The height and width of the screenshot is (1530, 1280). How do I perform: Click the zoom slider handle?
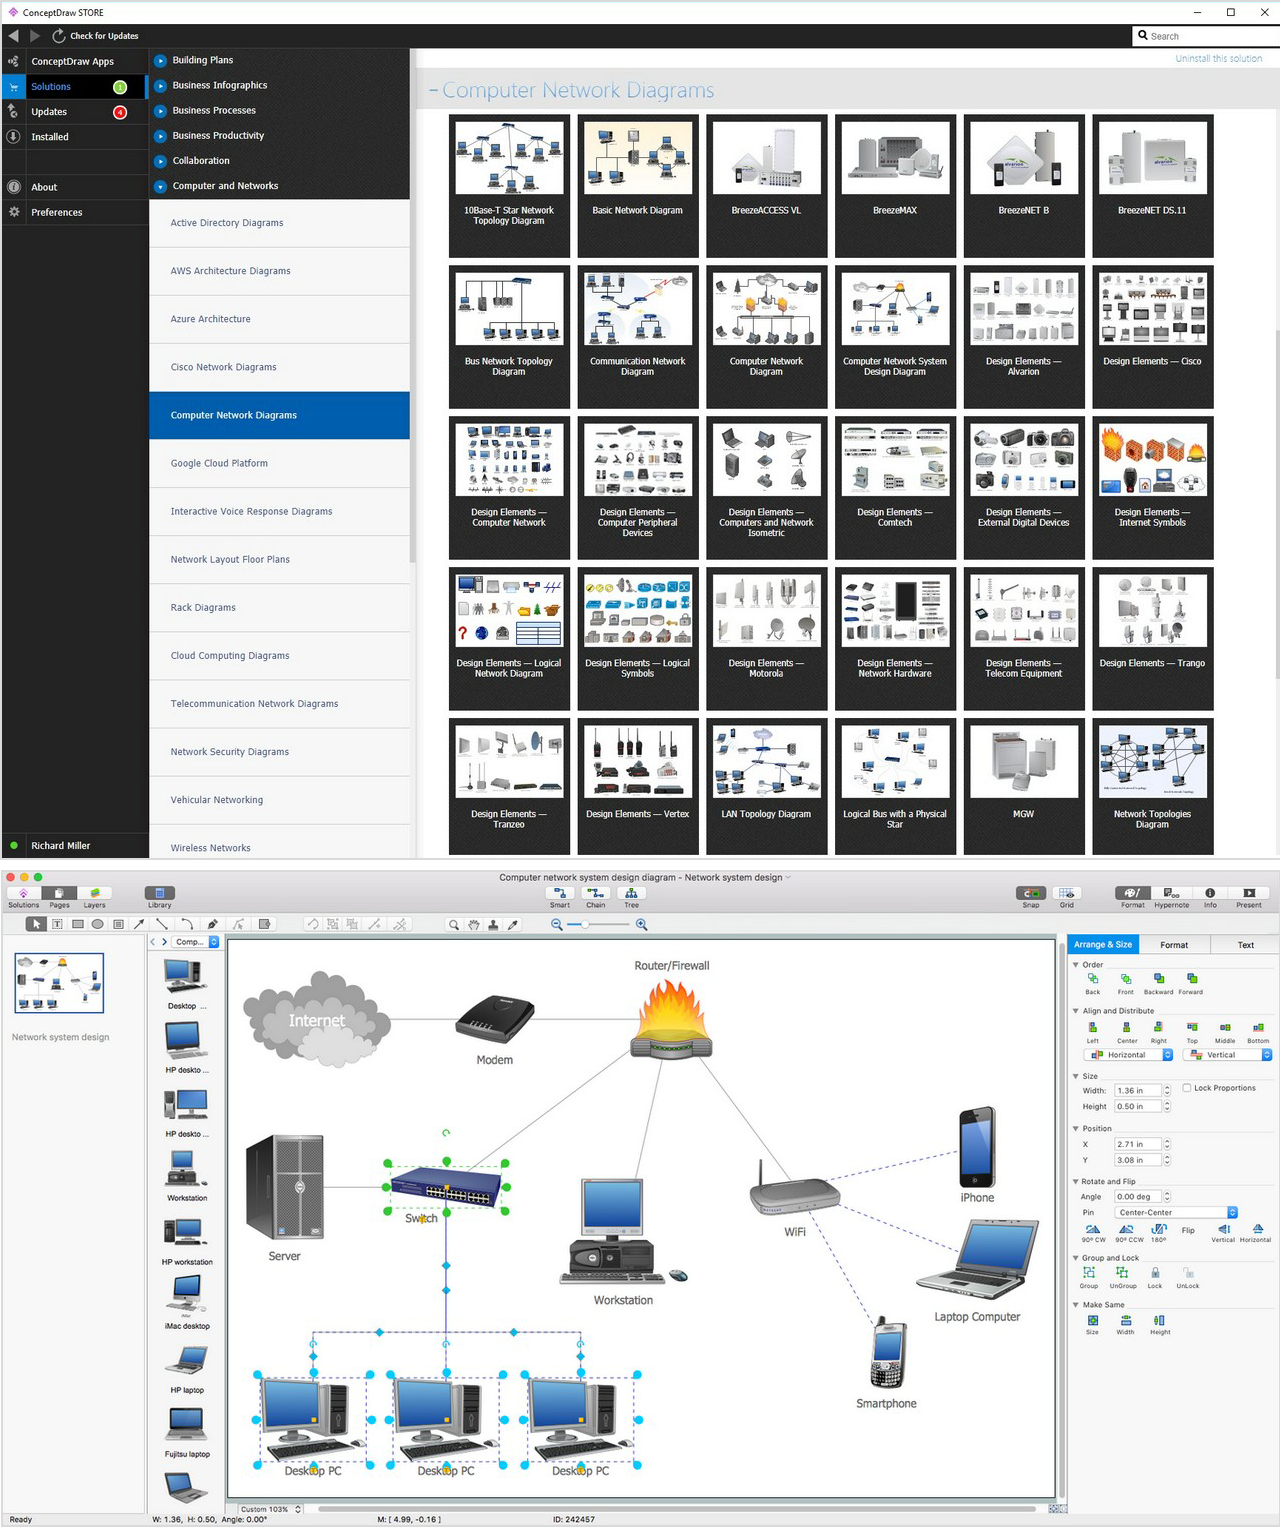point(587,925)
